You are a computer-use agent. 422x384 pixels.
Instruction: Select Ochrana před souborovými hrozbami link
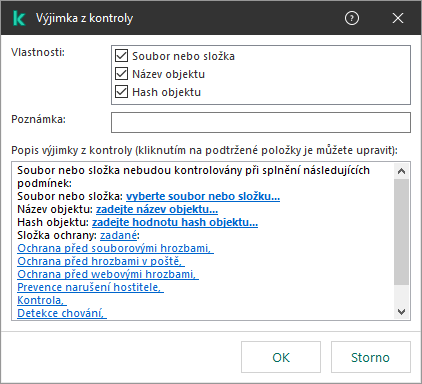(115, 248)
